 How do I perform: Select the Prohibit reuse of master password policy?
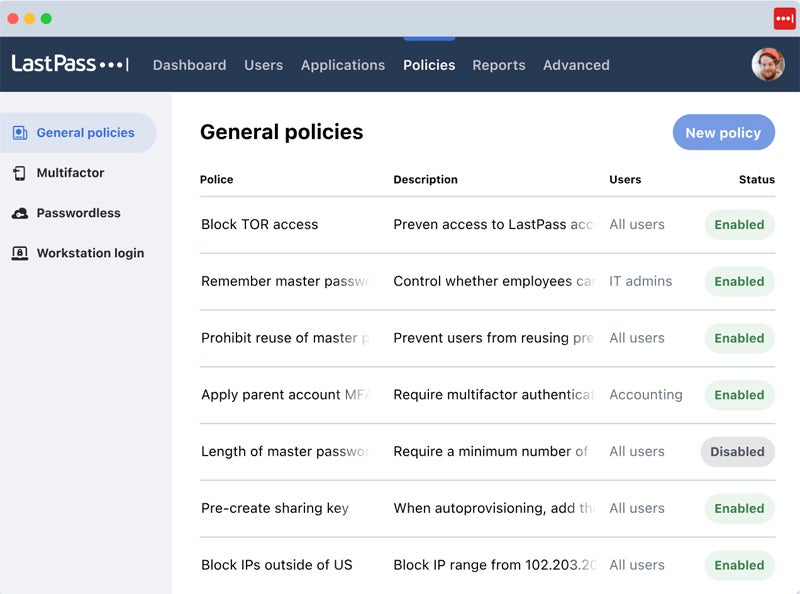pyautogui.click(x=285, y=338)
